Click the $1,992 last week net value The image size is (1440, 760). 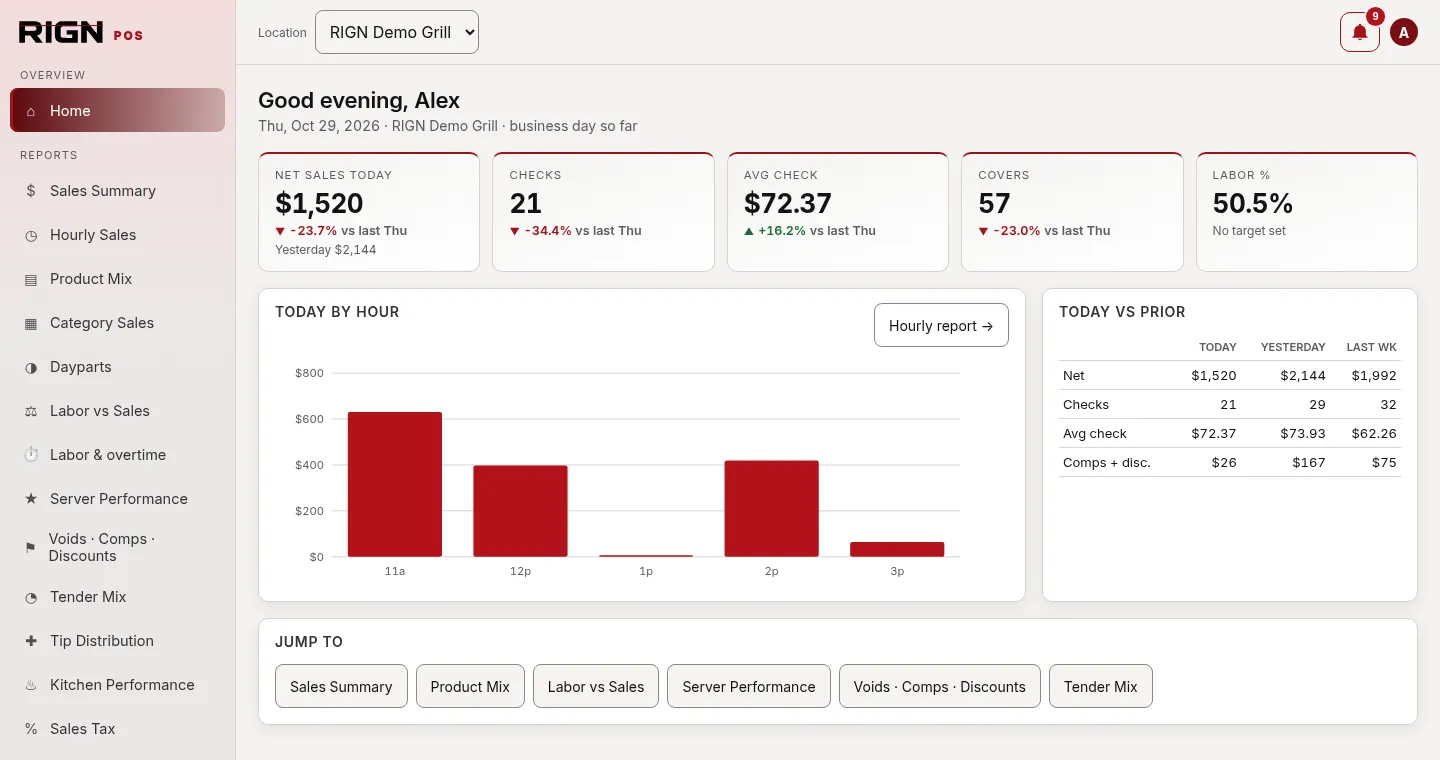point(1374,375)
